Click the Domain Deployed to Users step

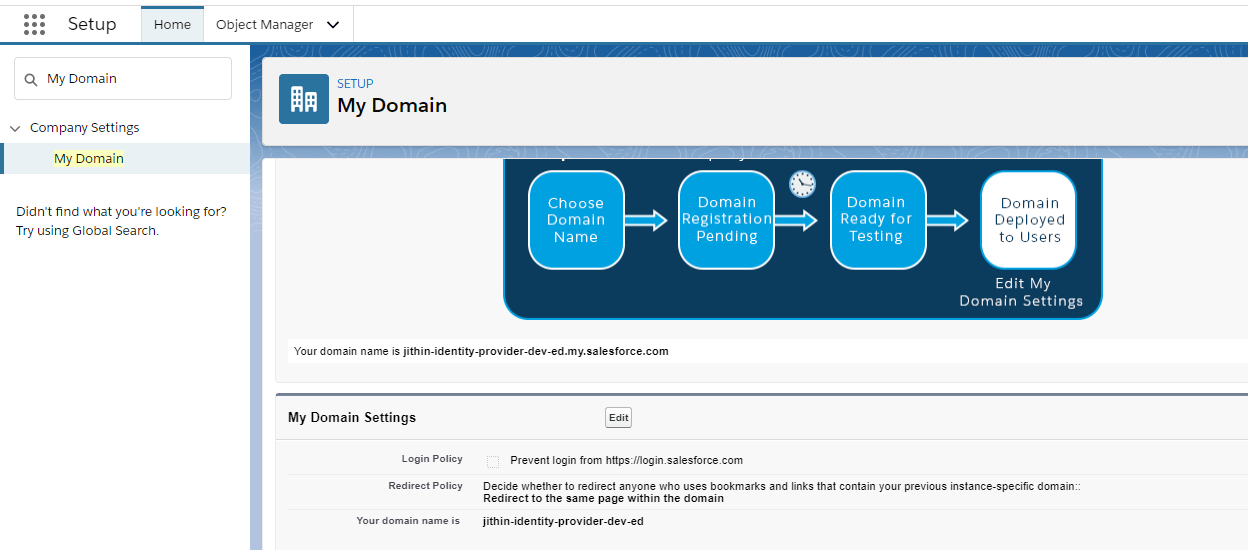pyautogui.click(x=1029, y=220)
